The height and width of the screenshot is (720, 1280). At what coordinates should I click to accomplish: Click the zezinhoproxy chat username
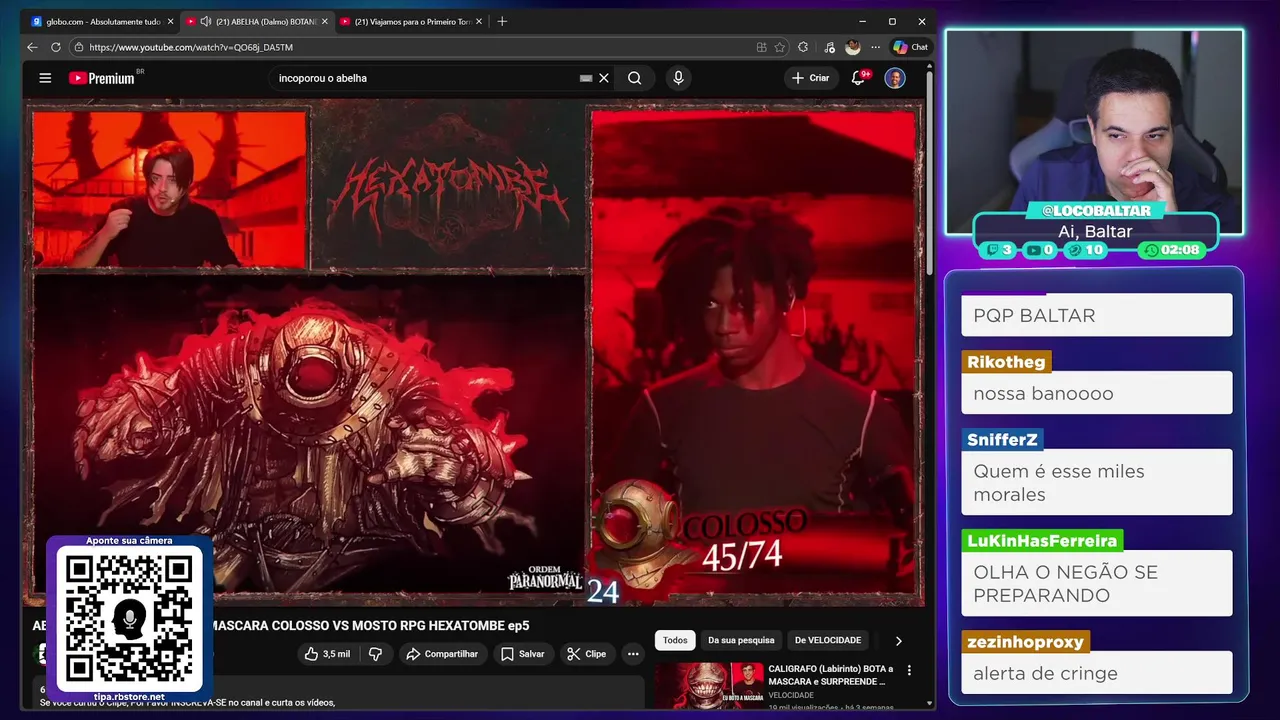[x=1025, y=642]
